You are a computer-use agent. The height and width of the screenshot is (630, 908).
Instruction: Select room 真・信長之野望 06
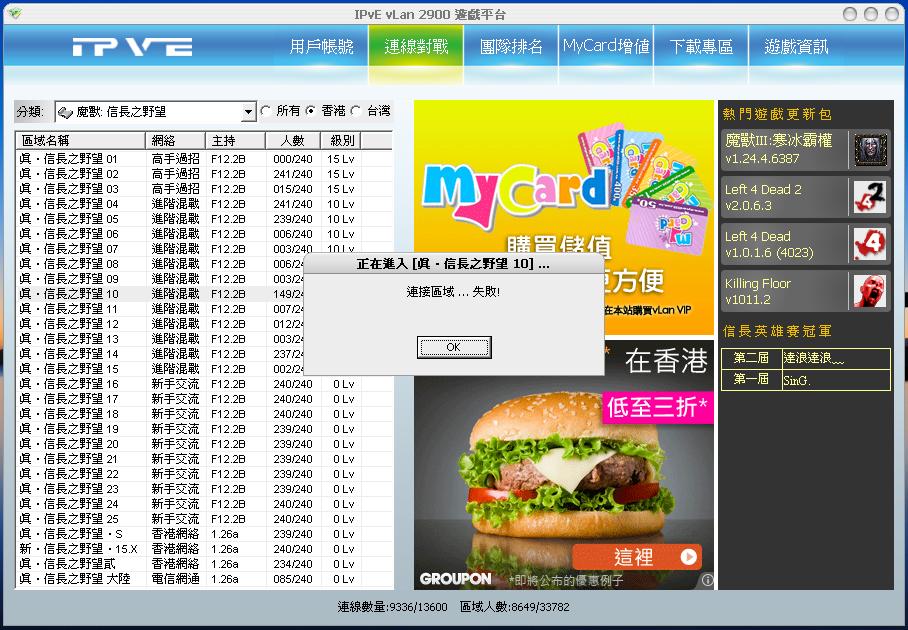[204, 234]
